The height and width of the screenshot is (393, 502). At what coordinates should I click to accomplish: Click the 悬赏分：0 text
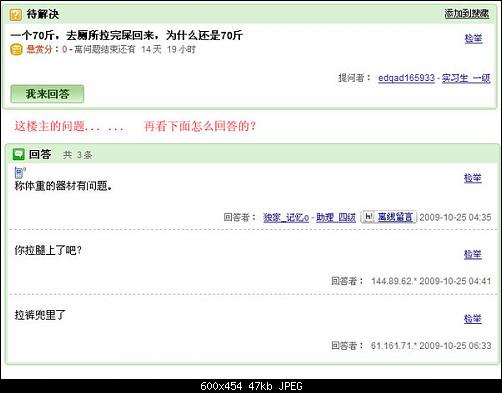tap(47, 49)
